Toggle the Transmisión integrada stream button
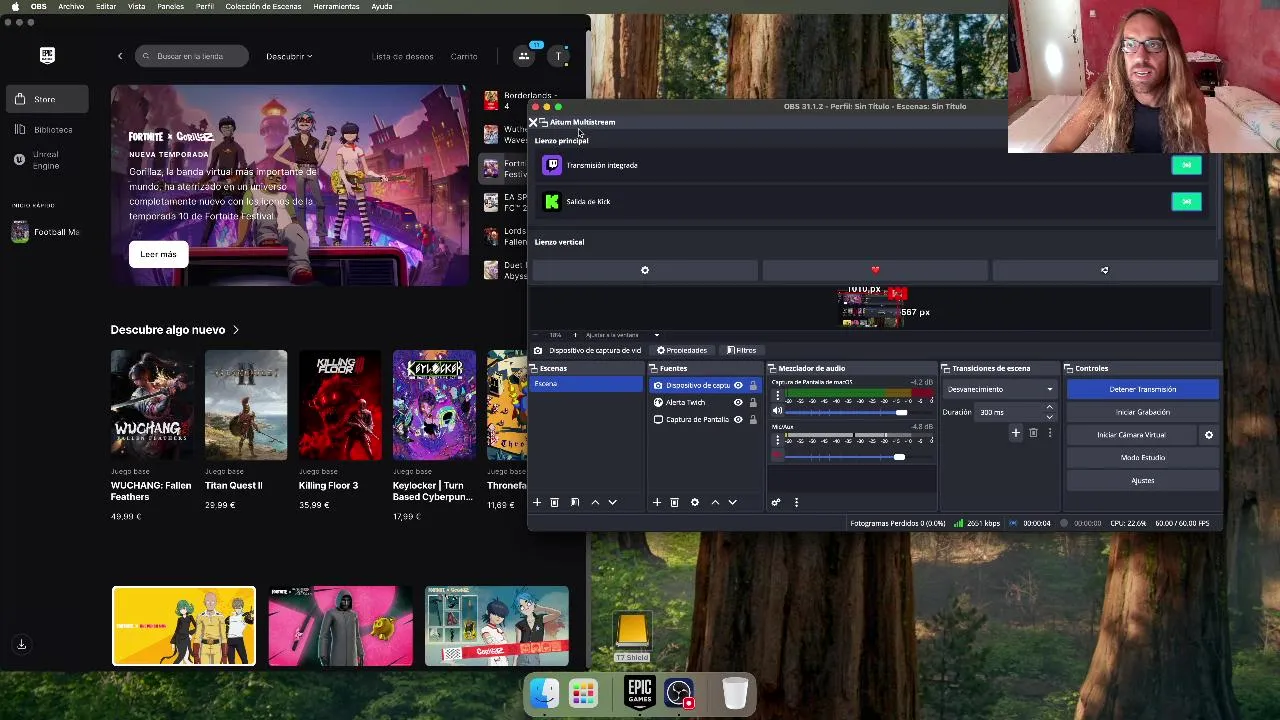The height and width of the screenshot is (720, 1280). click(1186, 165)
